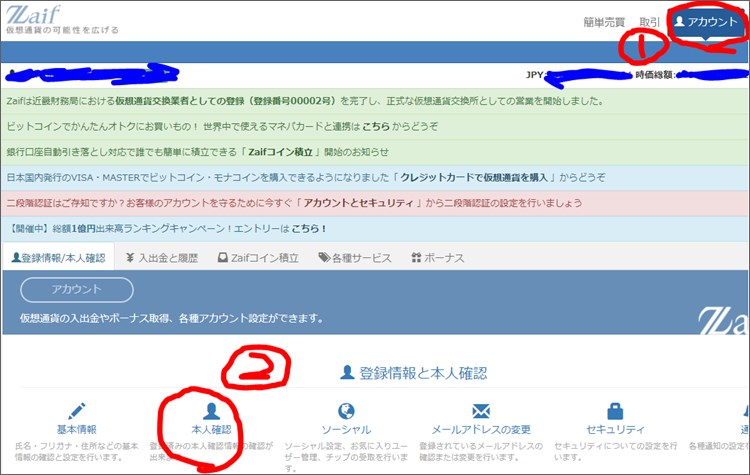Open the 基本情報 link

(x=77, y=430)
